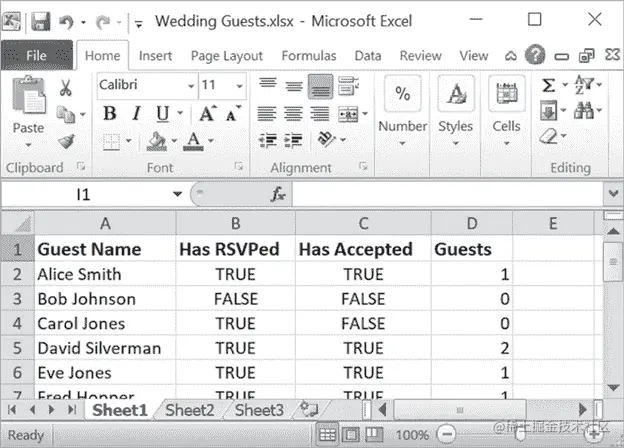This screenshot has height=448, width=624.
Task: Toggle Bold formatting
Action: click(x=110, y=114)
